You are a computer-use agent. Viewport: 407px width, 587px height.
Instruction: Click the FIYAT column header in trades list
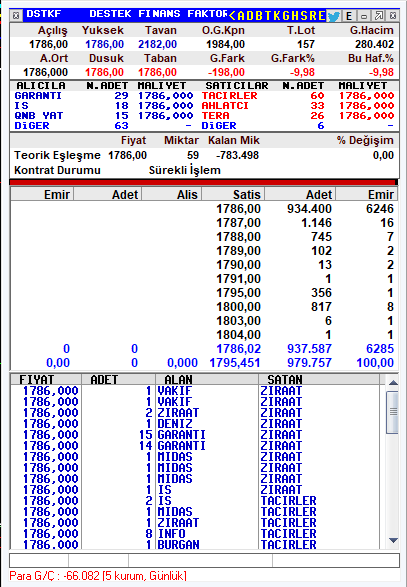[x=46, y=379]
